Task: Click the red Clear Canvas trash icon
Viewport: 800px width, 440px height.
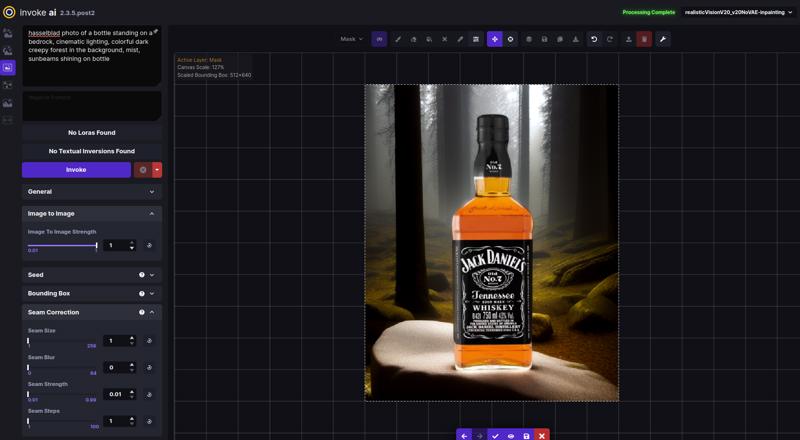Action: point(644,39)
